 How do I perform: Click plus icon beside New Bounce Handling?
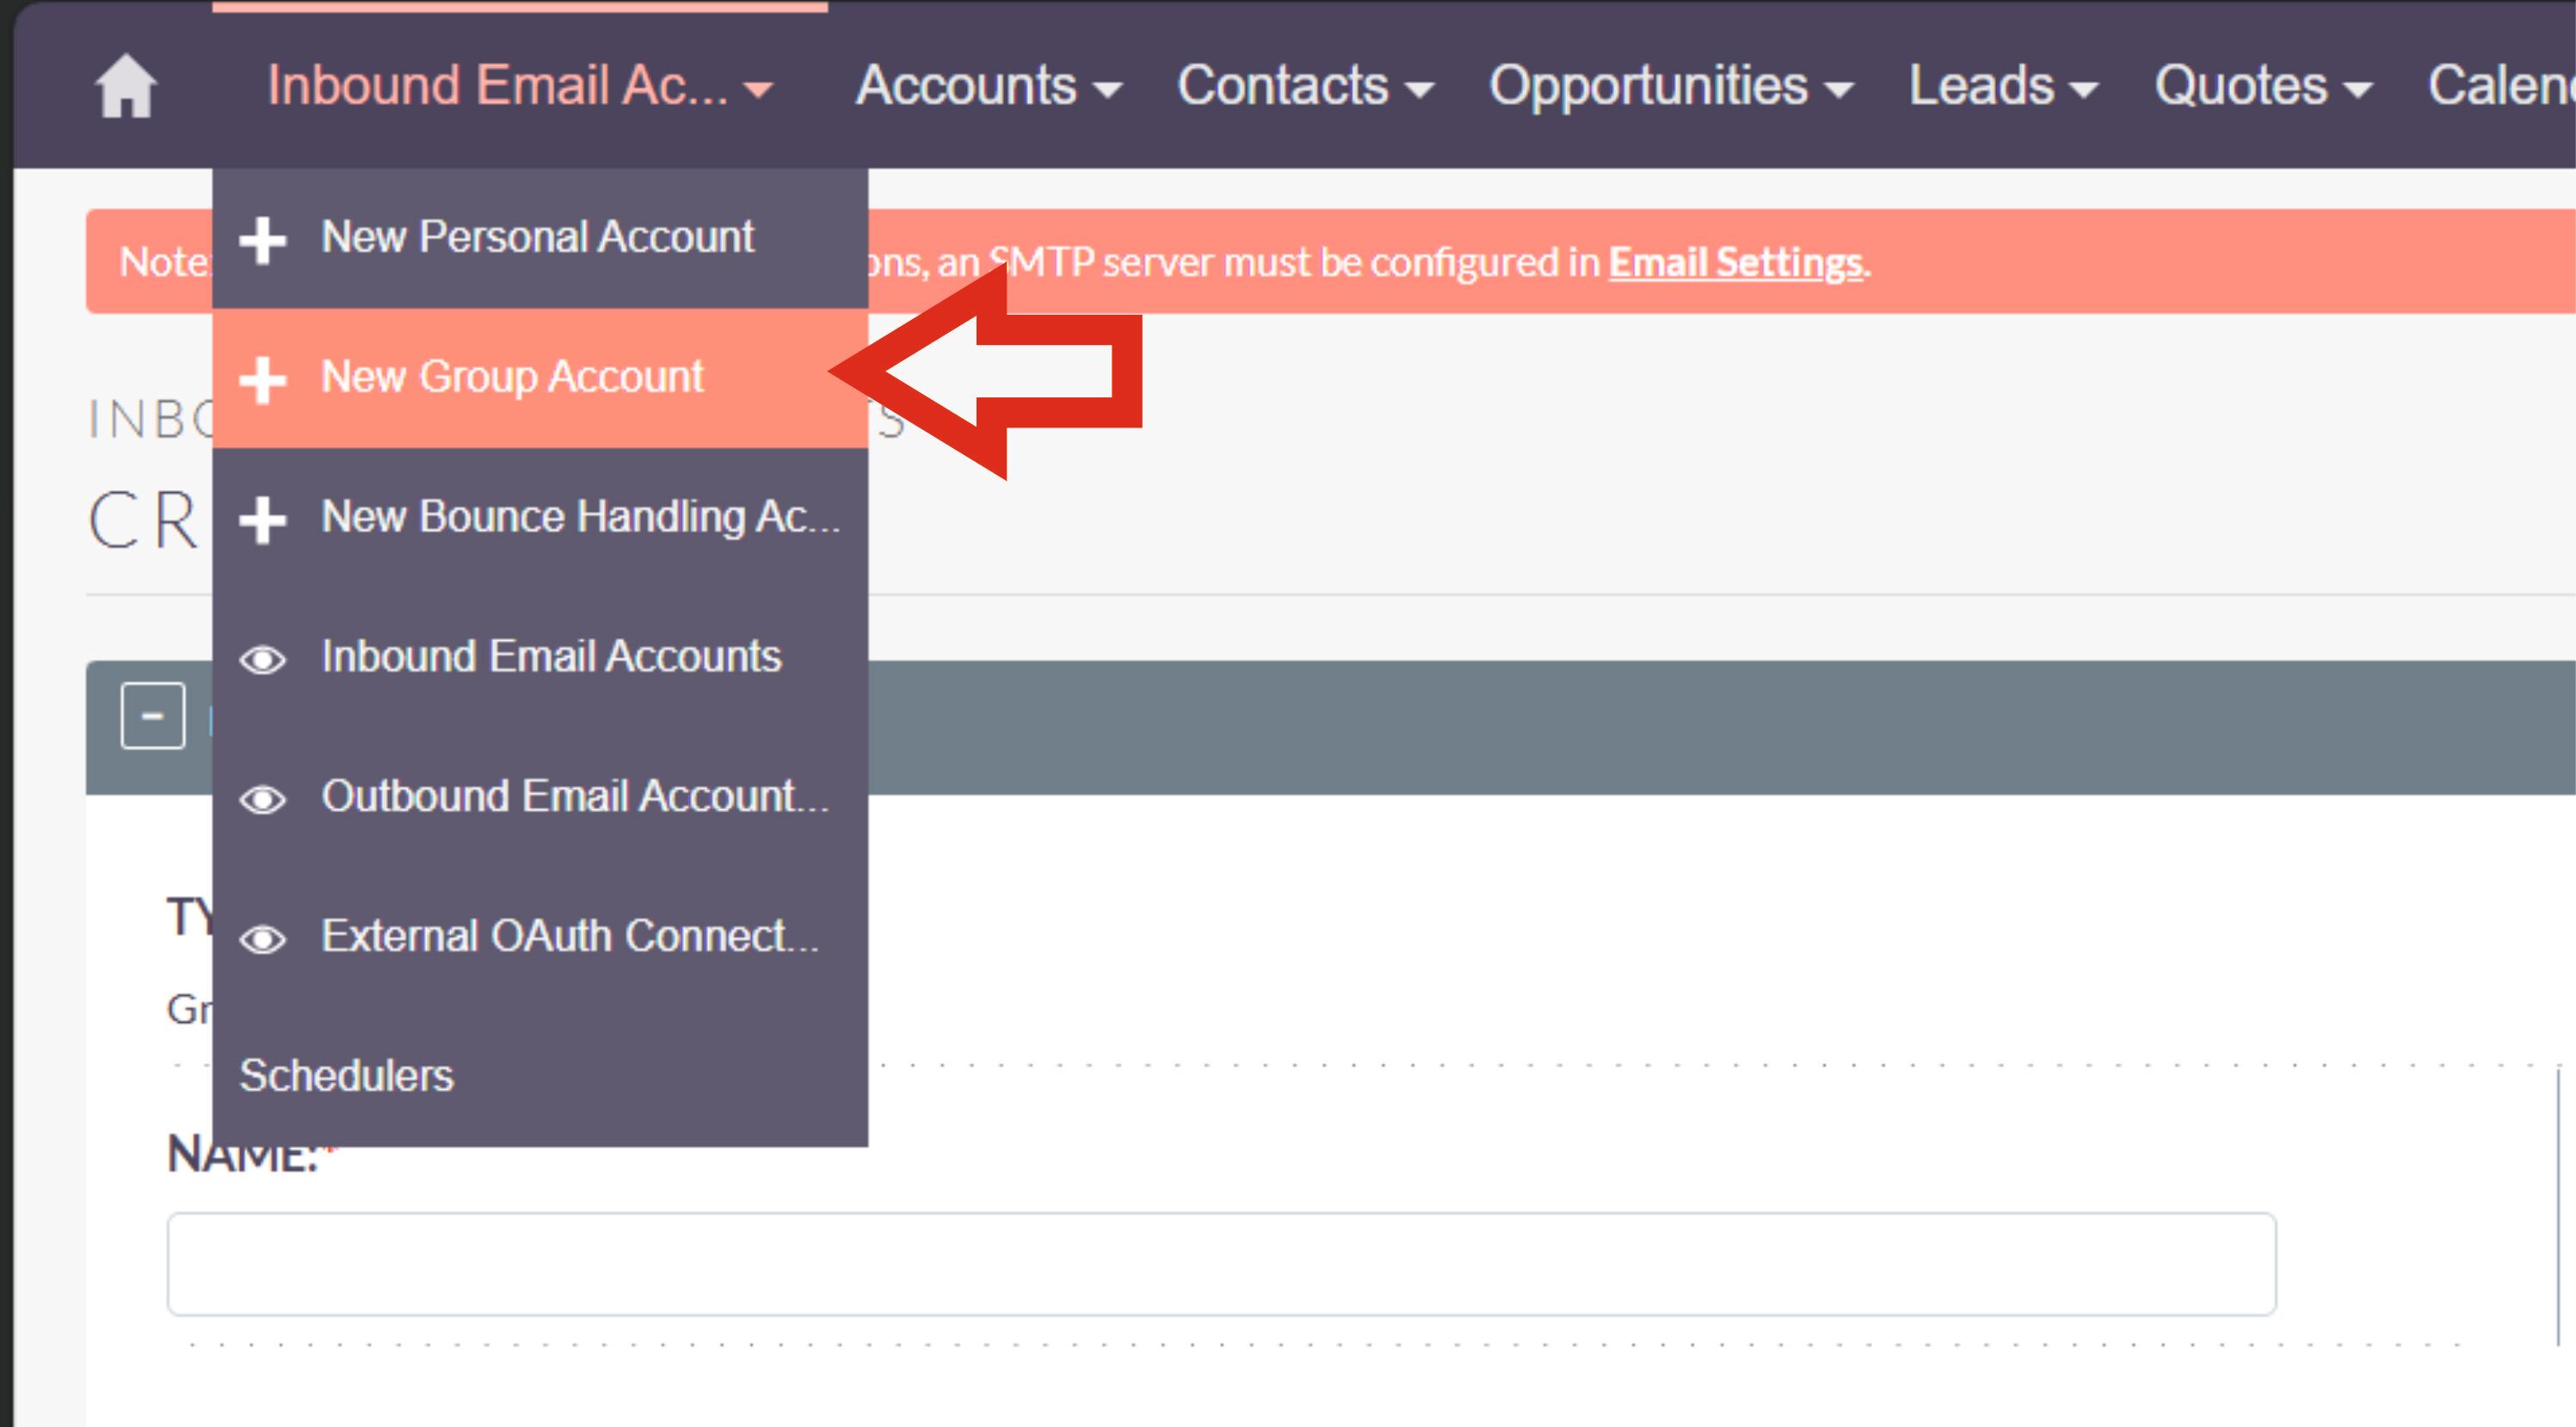pyautogui.click(x=263, y=520)
